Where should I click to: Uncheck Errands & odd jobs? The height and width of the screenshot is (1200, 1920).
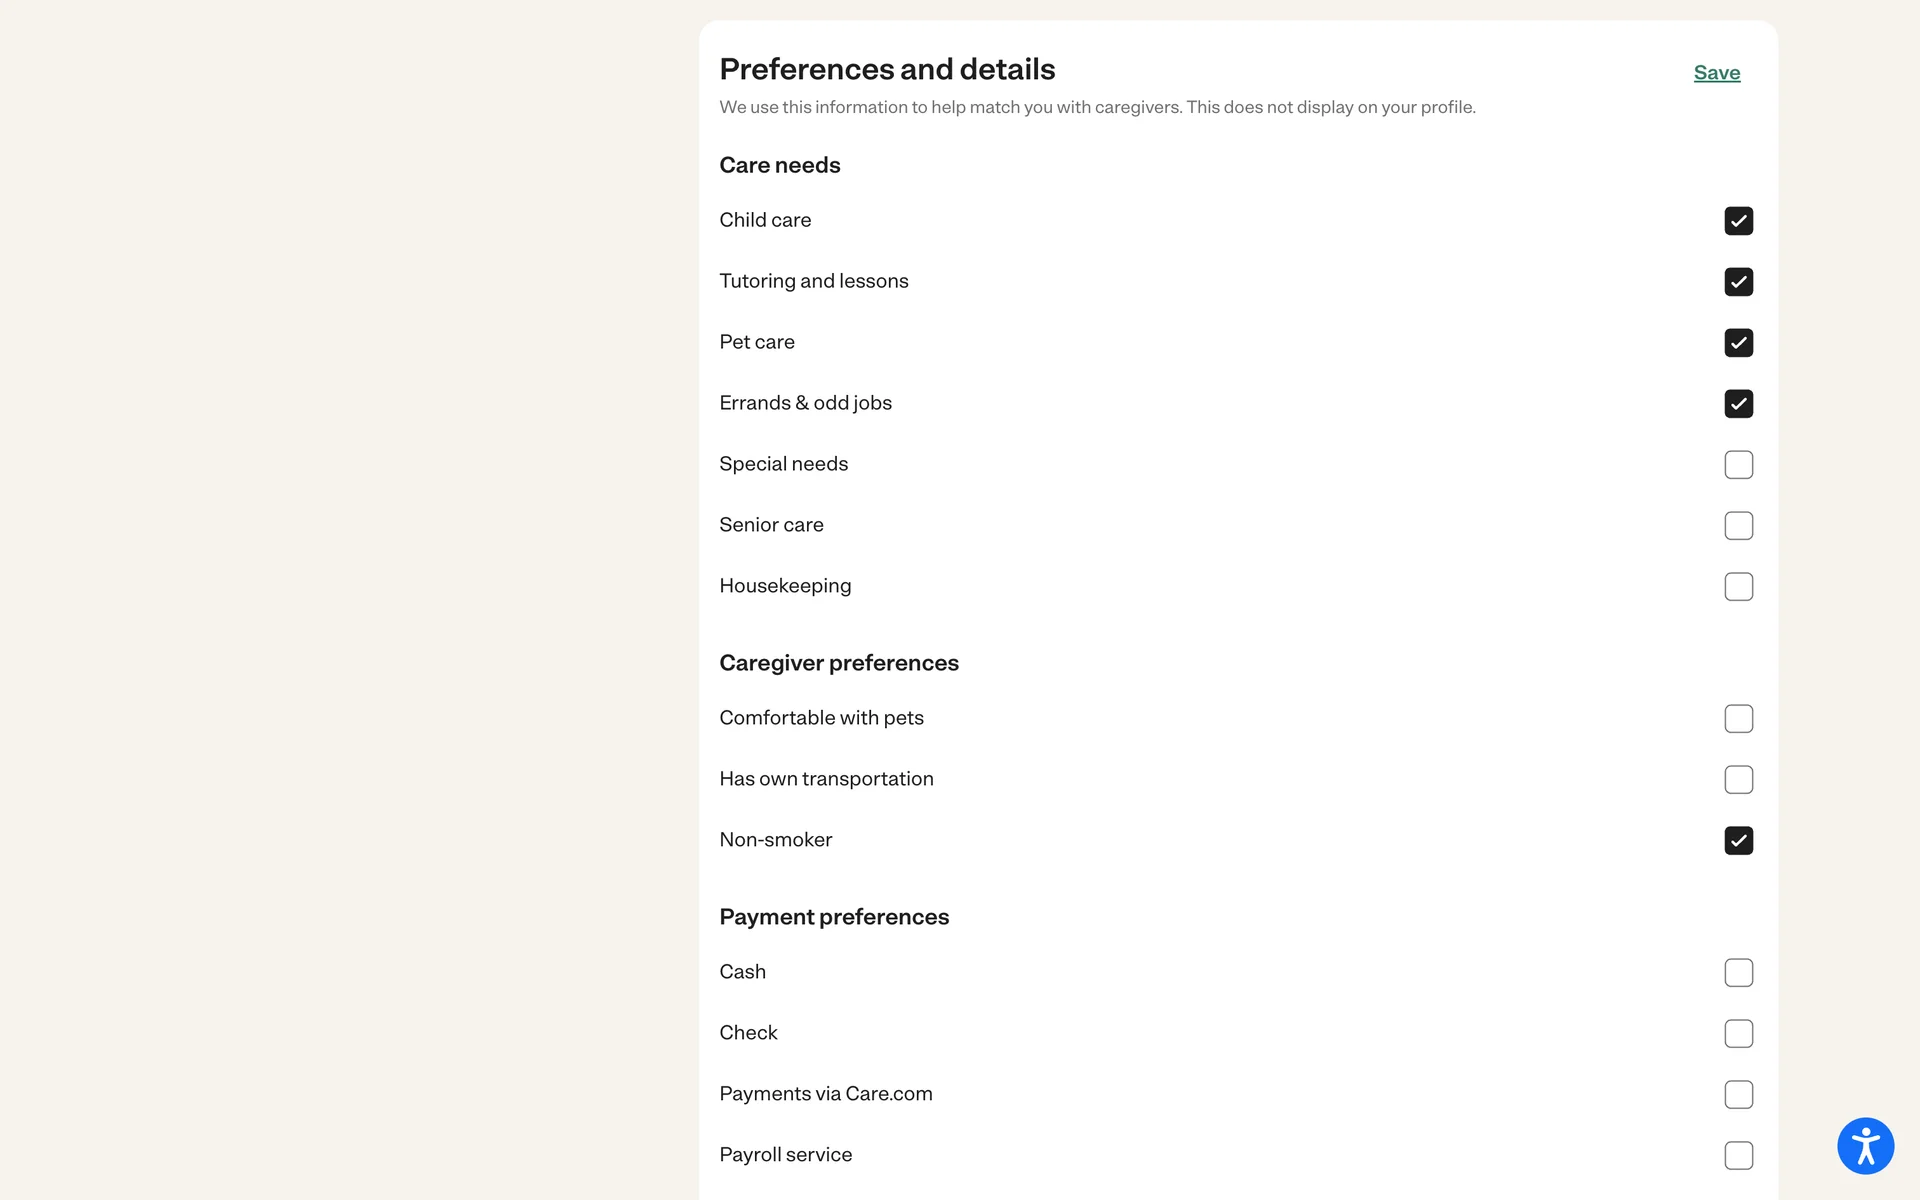tap(1738, 404)
